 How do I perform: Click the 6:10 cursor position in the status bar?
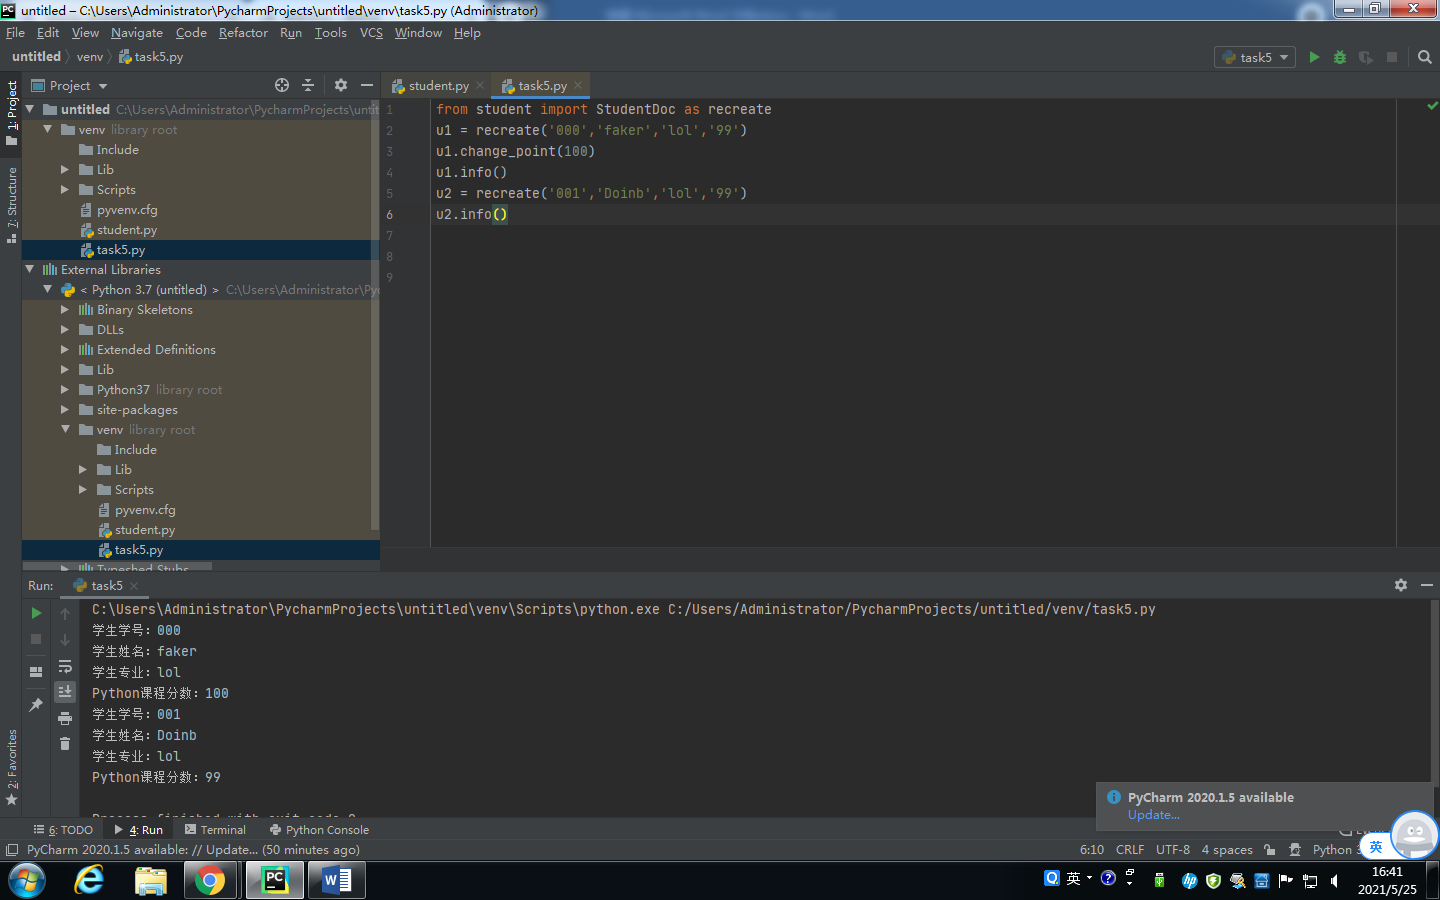(1092, 850)
